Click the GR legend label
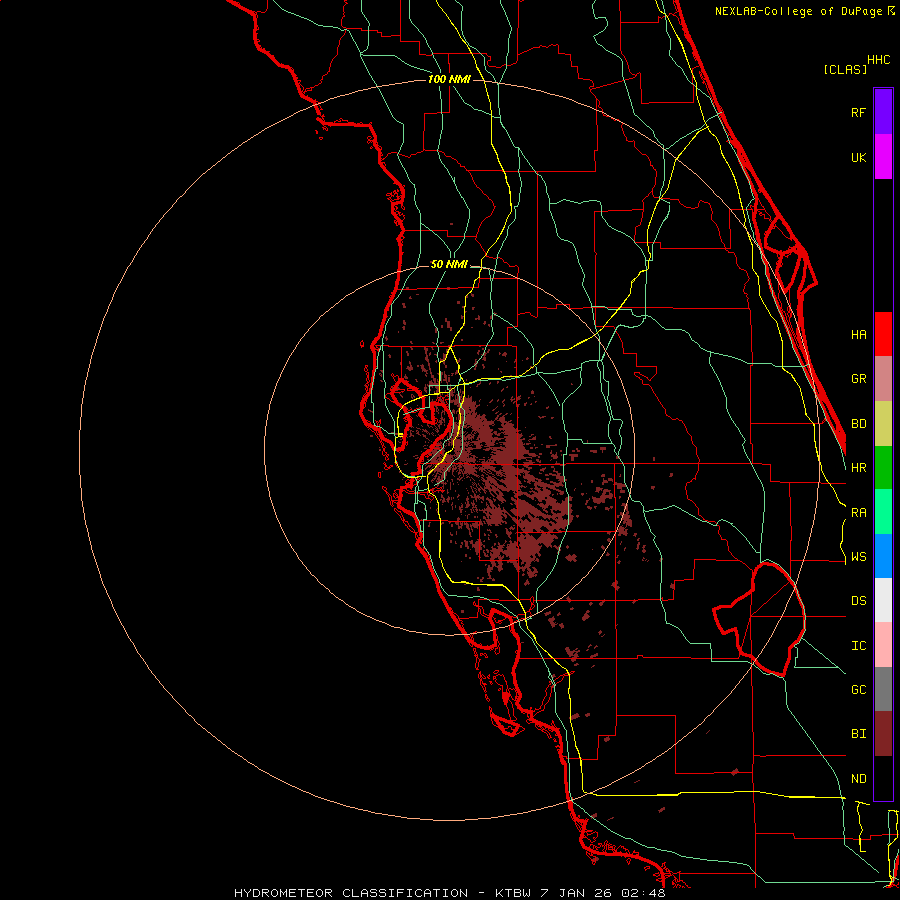This screenshot has height=900, width=900. click(859, 379)
